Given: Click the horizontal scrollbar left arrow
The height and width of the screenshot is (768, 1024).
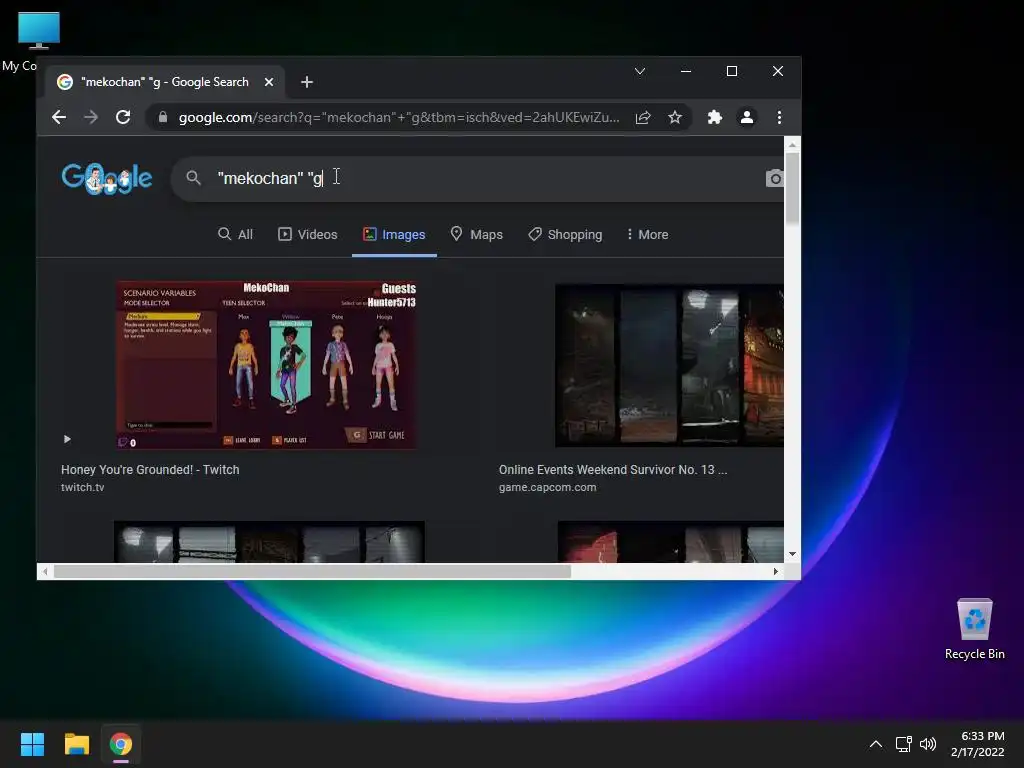Looking at the screenshot, I should [x=45, y=571].
